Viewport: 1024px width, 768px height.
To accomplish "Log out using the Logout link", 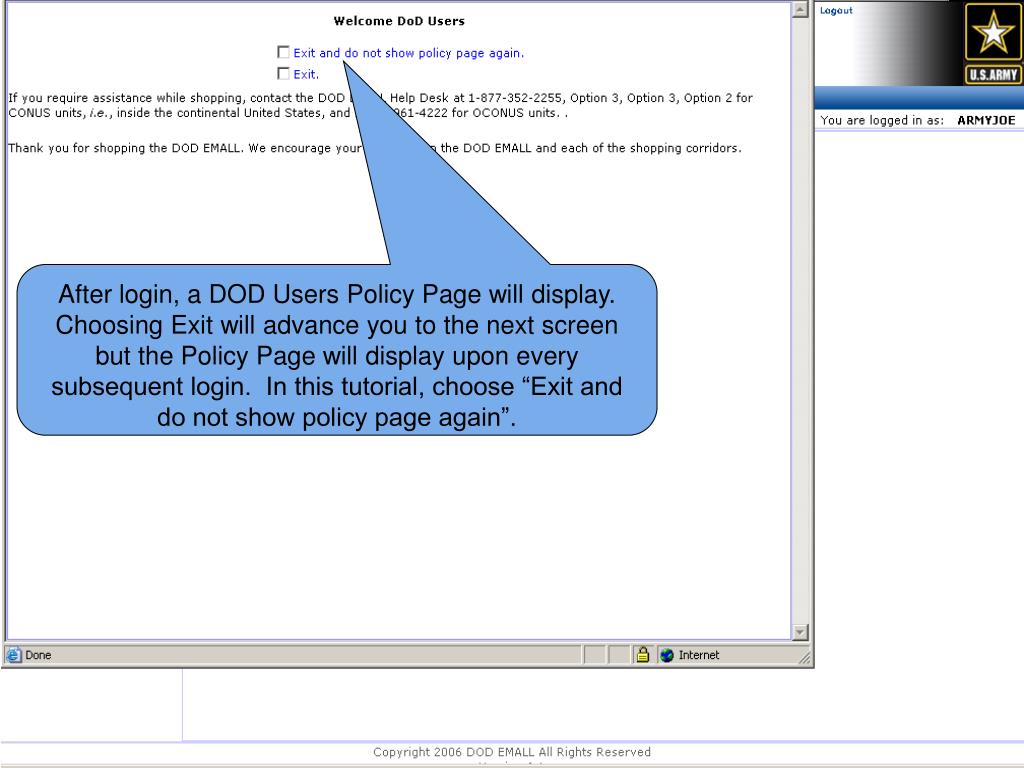I will coord(836,10).
